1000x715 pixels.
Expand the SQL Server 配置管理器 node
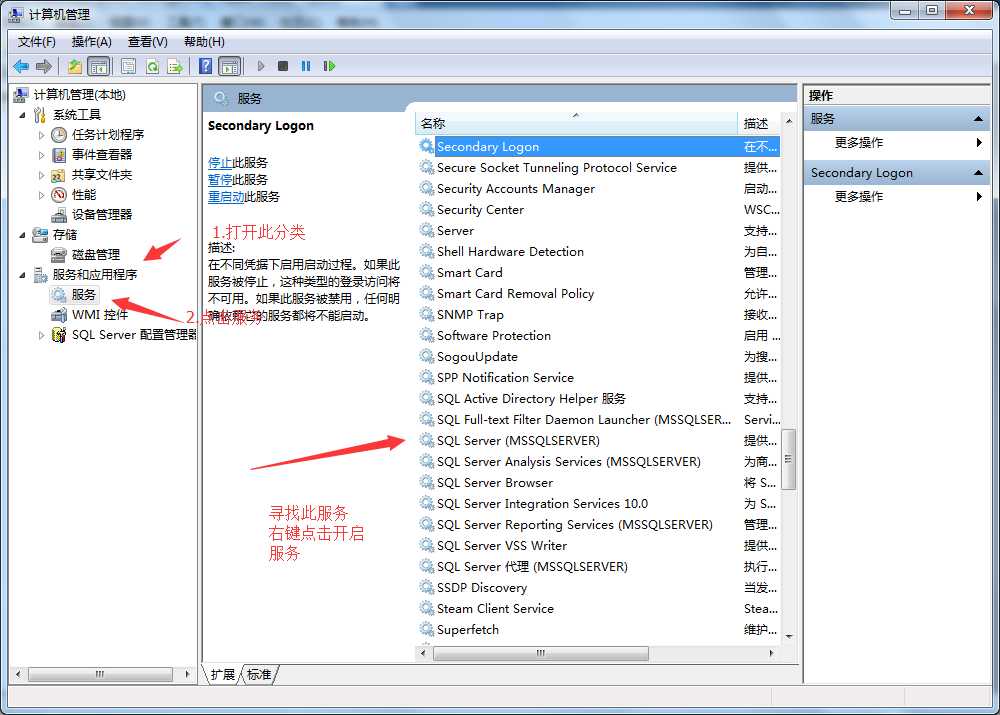(x=41, y=335)
